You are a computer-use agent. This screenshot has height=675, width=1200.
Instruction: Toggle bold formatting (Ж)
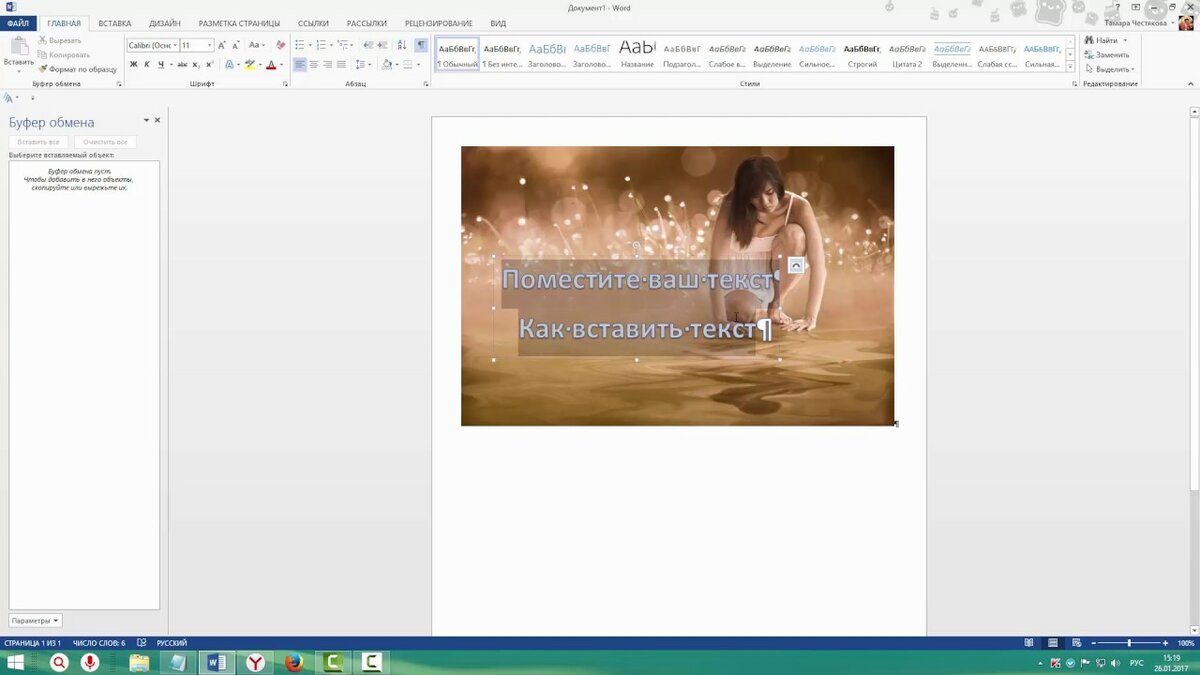[133, 64]
